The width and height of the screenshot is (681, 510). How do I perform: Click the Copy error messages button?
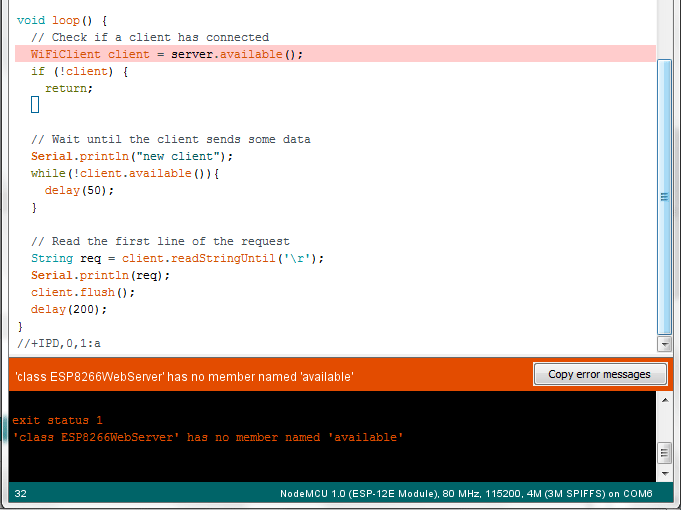pyautogui.click(x=600, y=374)
